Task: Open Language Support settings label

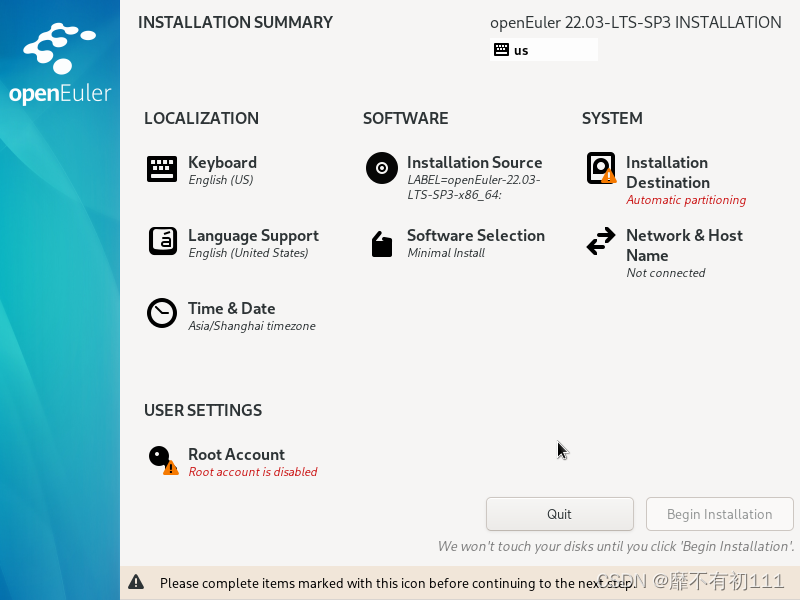Action: click(x=253, y=235)
